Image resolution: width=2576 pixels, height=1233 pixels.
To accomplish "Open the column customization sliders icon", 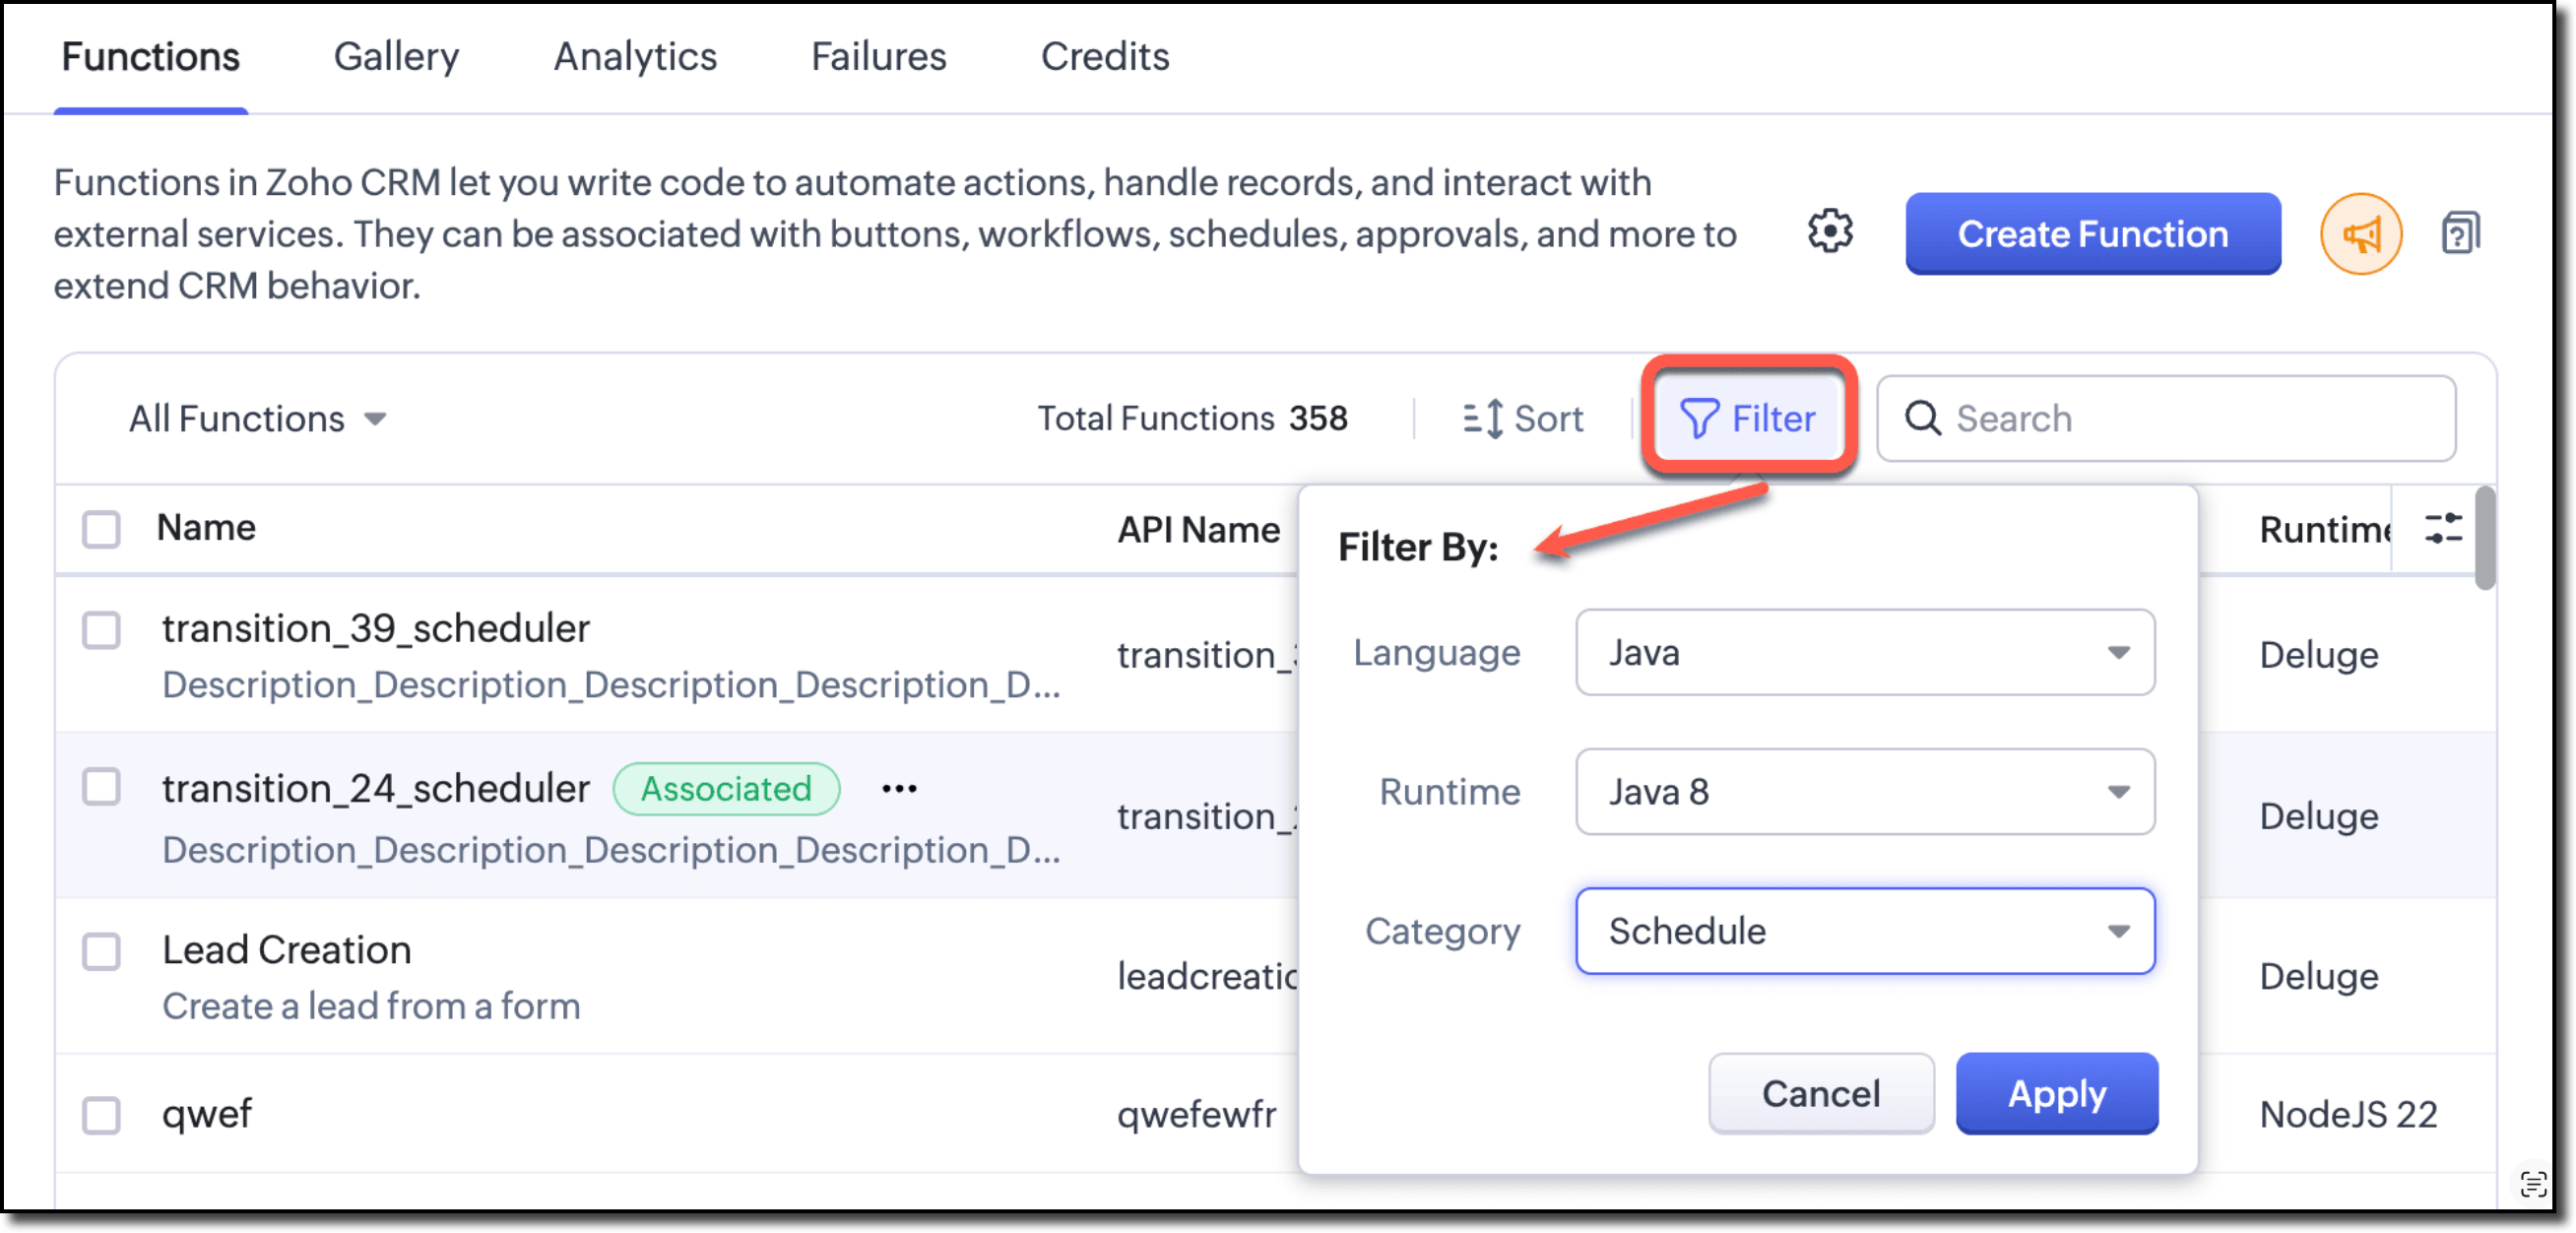I will tap(2441, 528).
